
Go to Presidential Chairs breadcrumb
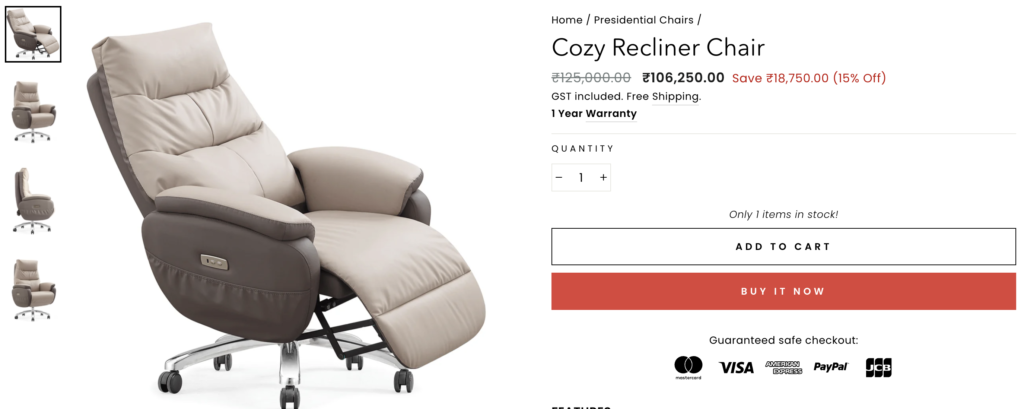point(643,20)
